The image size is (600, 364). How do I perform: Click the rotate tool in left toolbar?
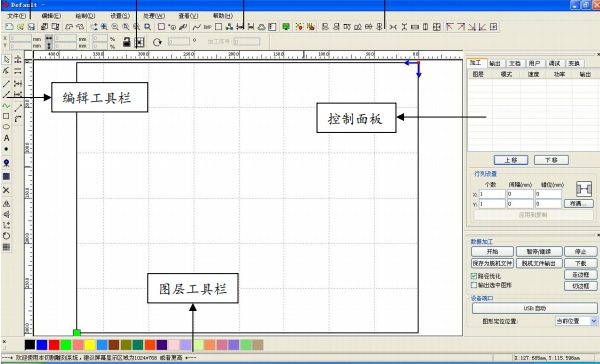click(x=6, y=236)
